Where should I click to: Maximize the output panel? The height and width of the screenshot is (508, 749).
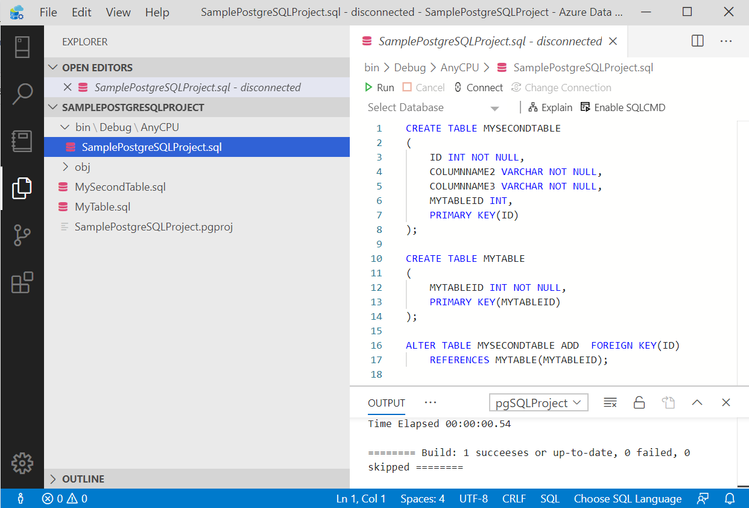[697, 403]
